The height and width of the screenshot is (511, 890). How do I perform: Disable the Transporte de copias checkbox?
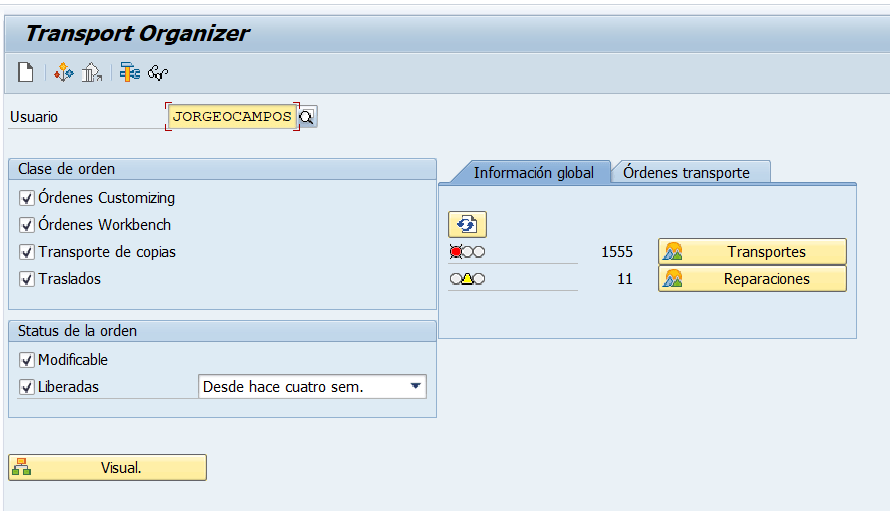coord(27,252)
